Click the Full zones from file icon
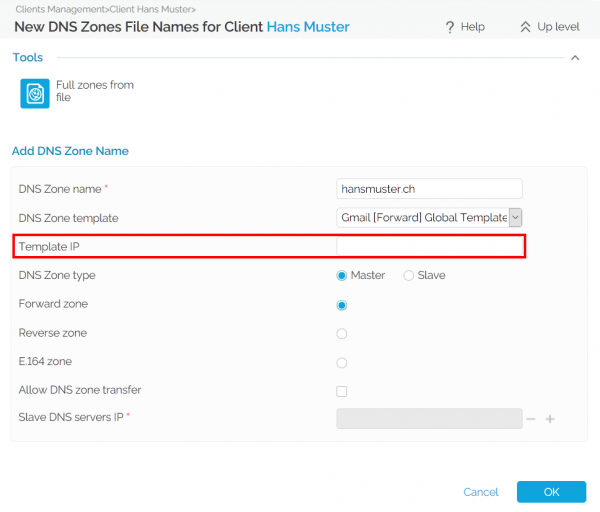This screenshot has height=512, width=600. (x=35, y=93)
